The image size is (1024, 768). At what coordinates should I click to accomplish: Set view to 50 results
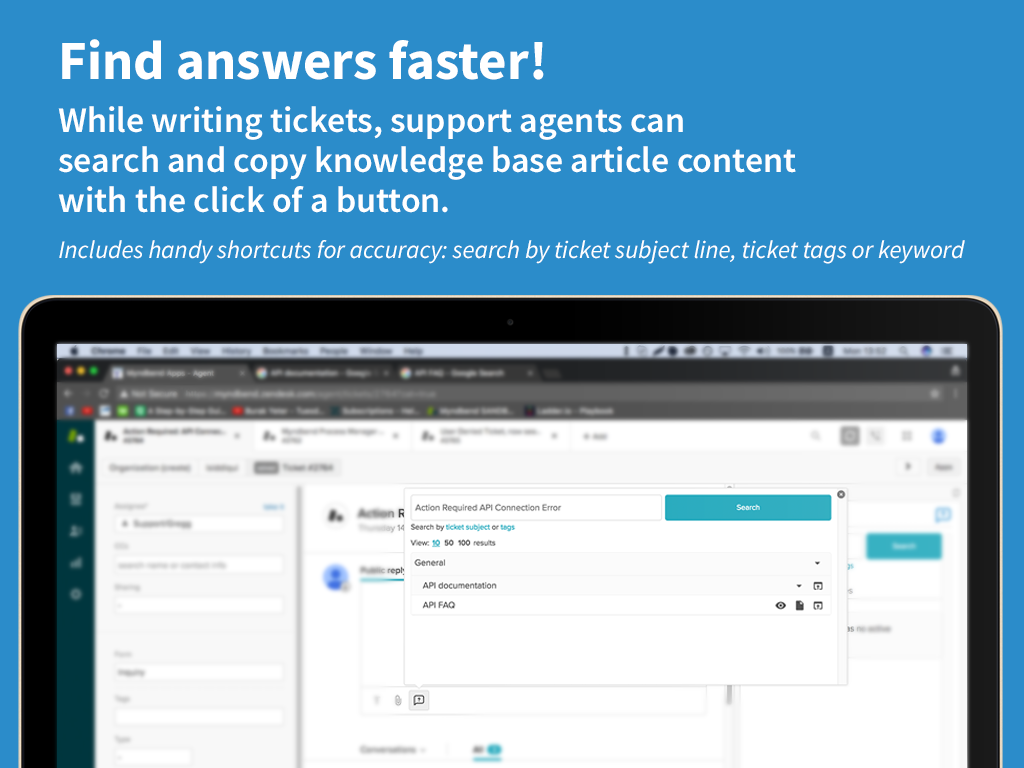click(449, 543)
